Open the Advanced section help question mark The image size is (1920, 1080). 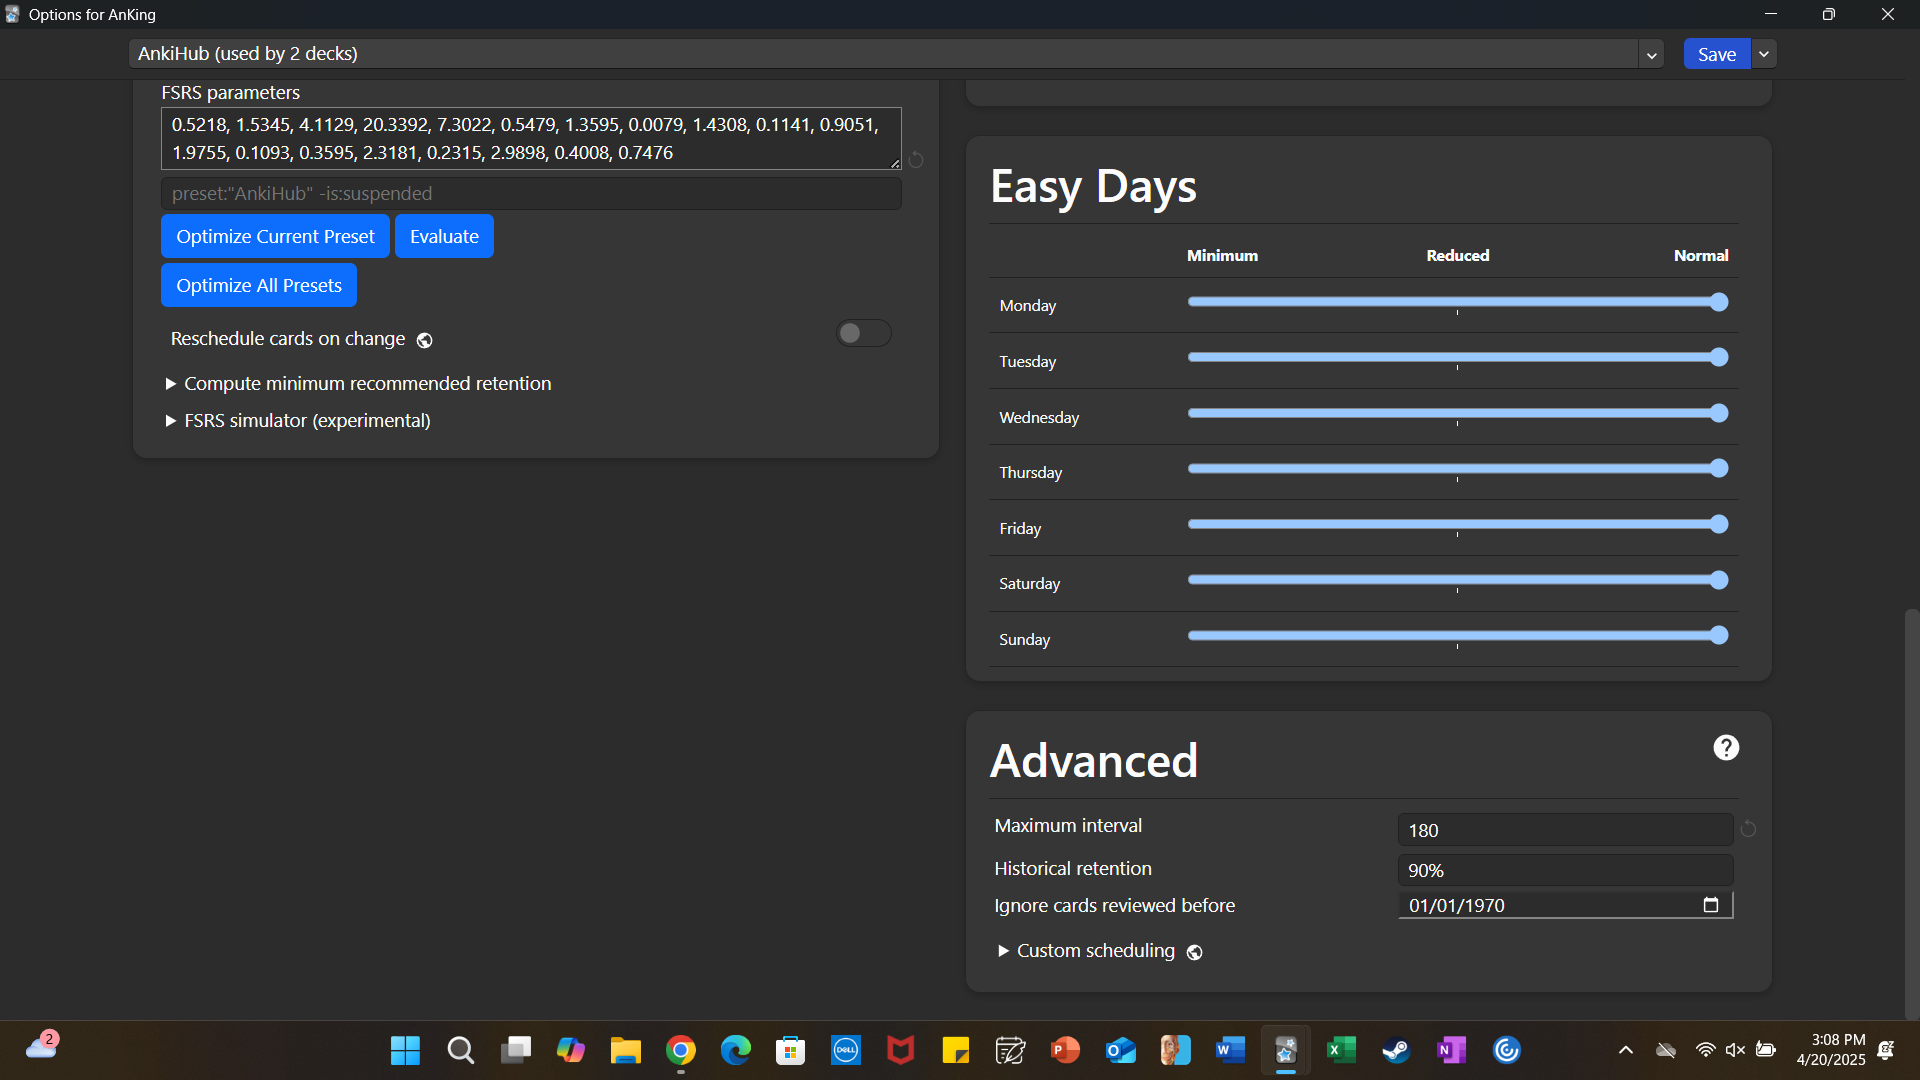(x=1726, y=748)
